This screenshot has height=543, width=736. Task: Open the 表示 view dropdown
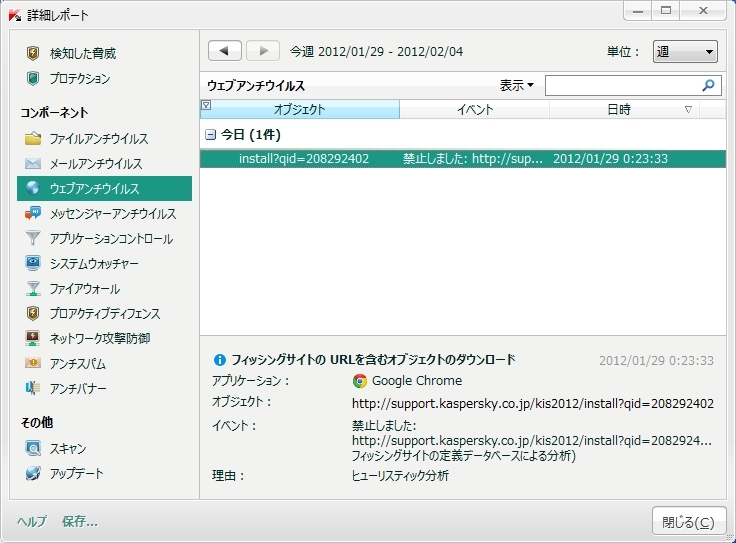pos(516,85)
